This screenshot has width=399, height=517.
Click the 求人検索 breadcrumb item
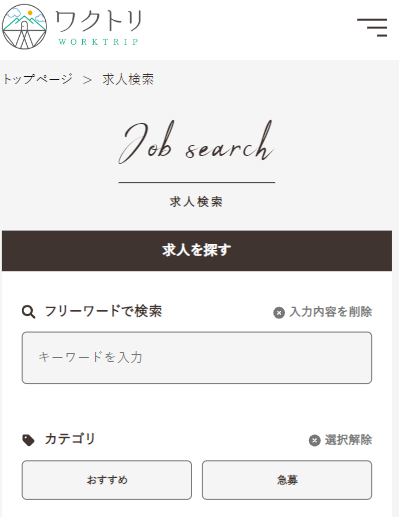click(x=128, y=80)
